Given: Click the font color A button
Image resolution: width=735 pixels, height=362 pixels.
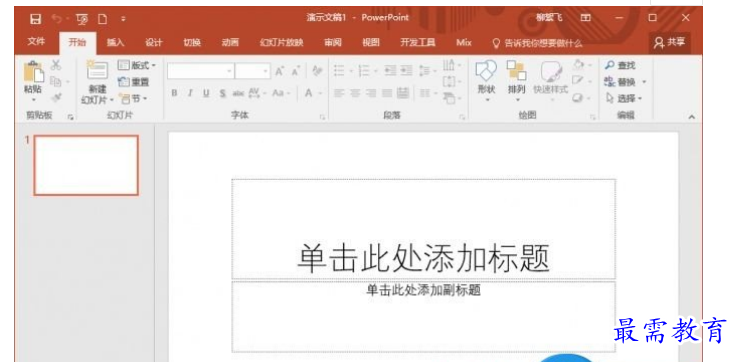Looking at the screenshot, I should pos(308,93).
